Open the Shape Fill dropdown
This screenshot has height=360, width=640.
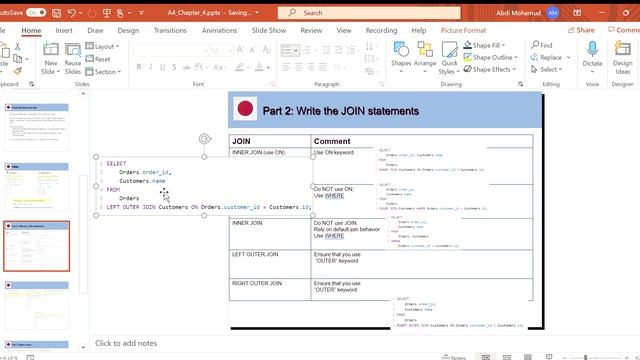[484, 45]
